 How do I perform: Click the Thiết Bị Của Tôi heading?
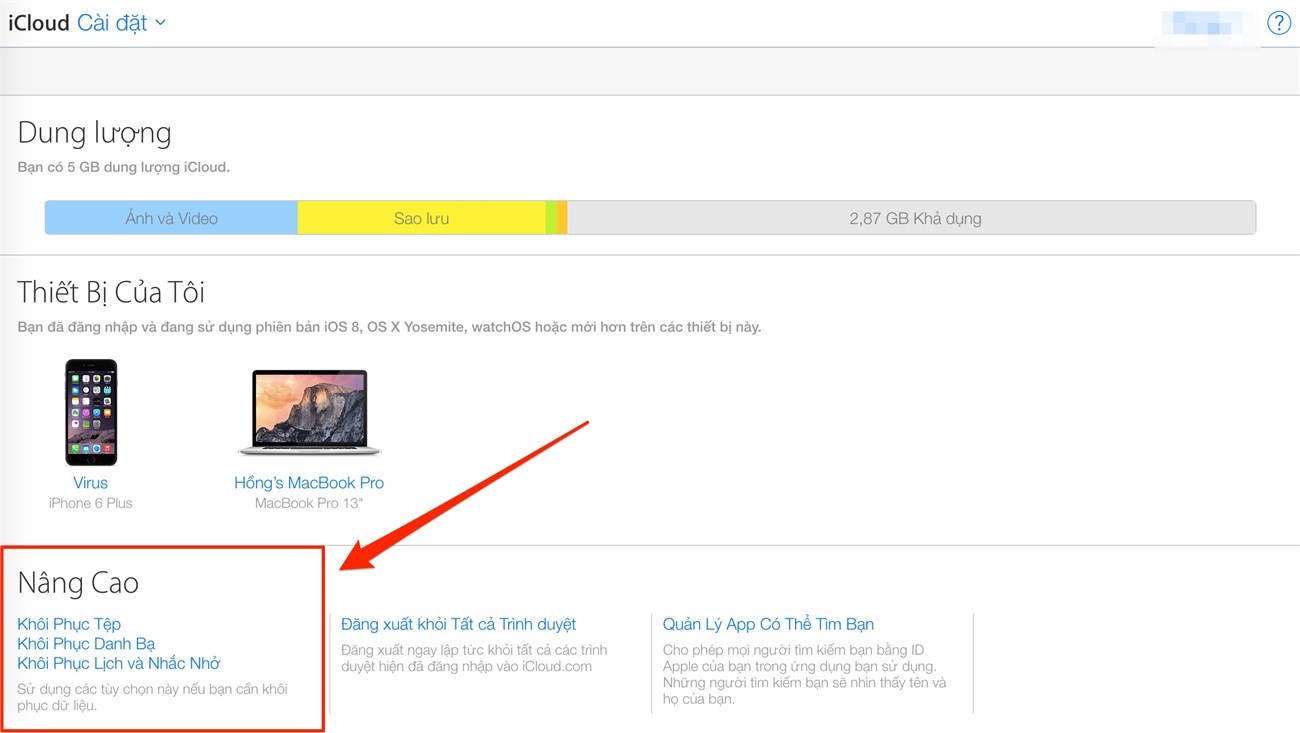pyautogui.click(x=111, y=293)
